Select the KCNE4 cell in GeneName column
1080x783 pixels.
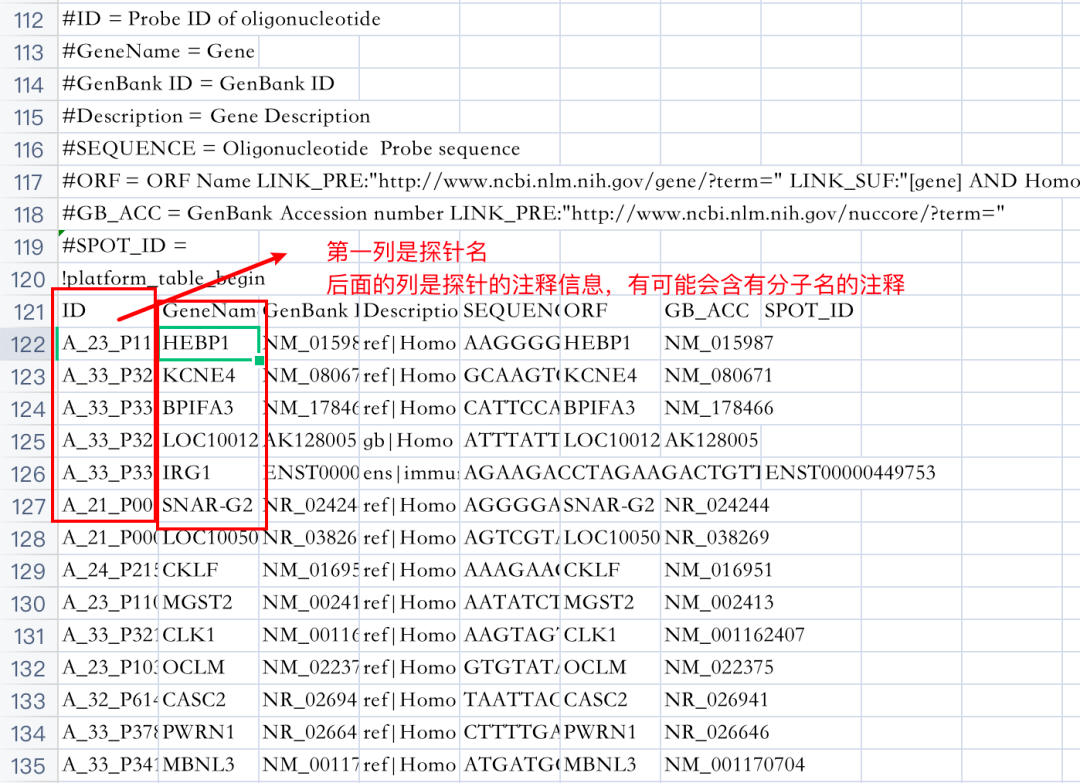[x=209, y=376]
